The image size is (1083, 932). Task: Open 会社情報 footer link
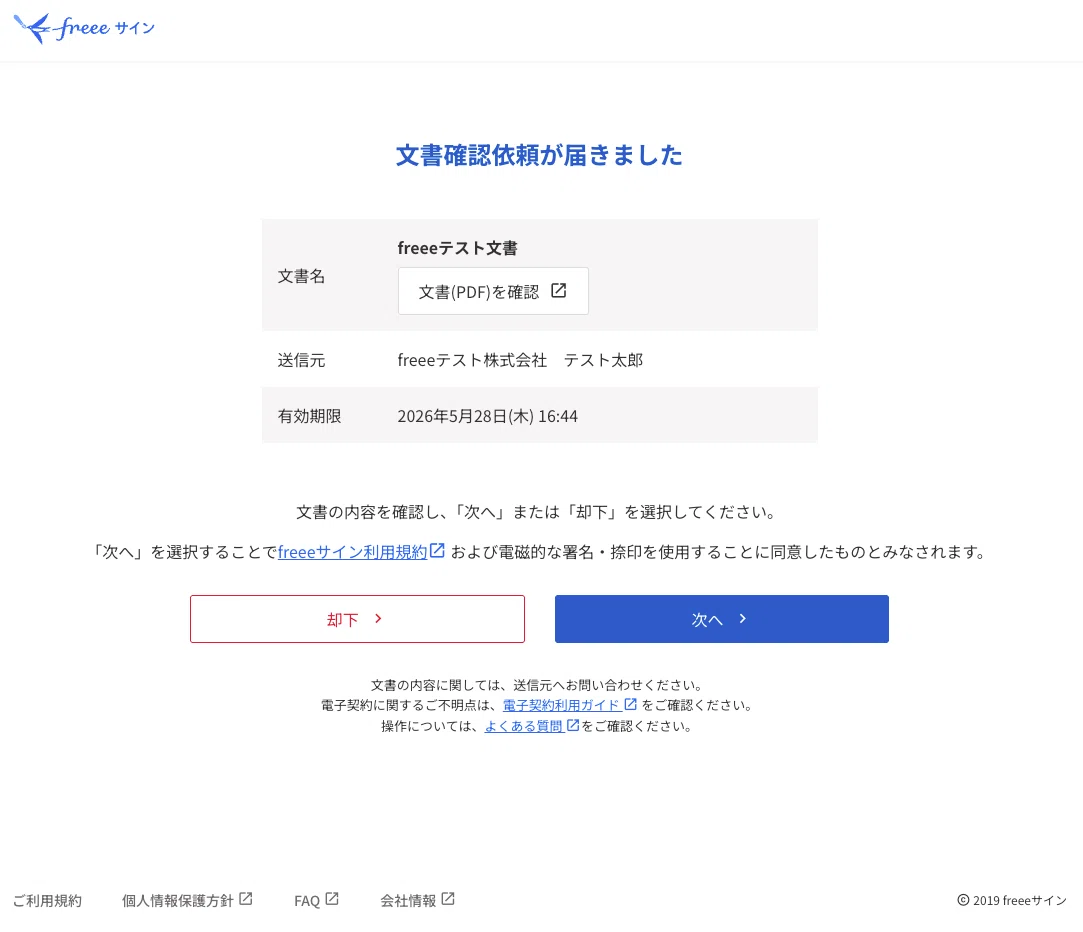click(408, 901)
